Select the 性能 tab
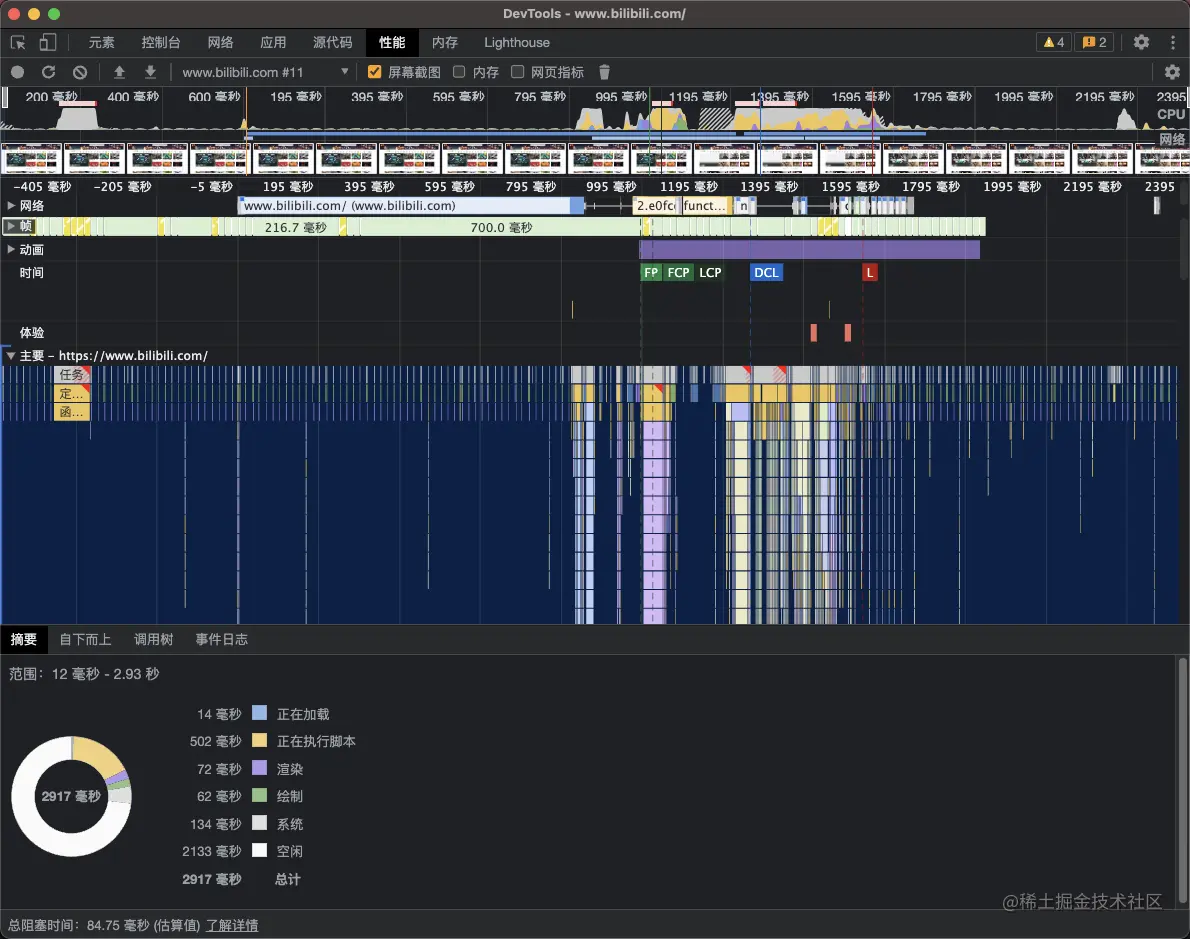Screen dimensions: 1190x939 [392, 43]
